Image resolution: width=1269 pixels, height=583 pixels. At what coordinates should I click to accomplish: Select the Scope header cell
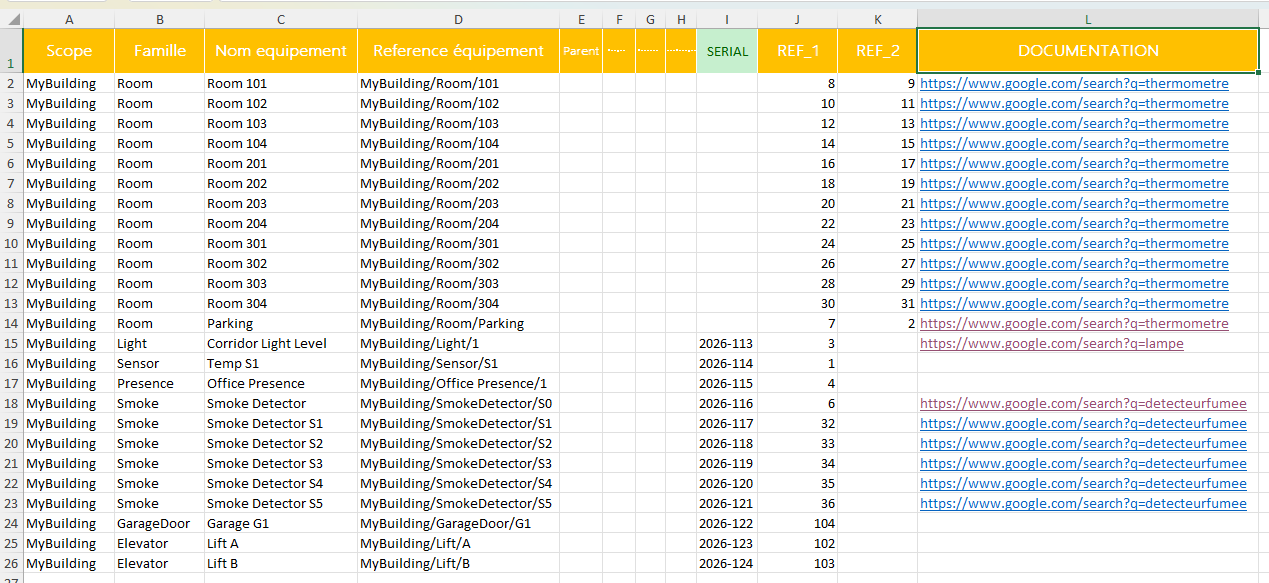tap(69, 51)
